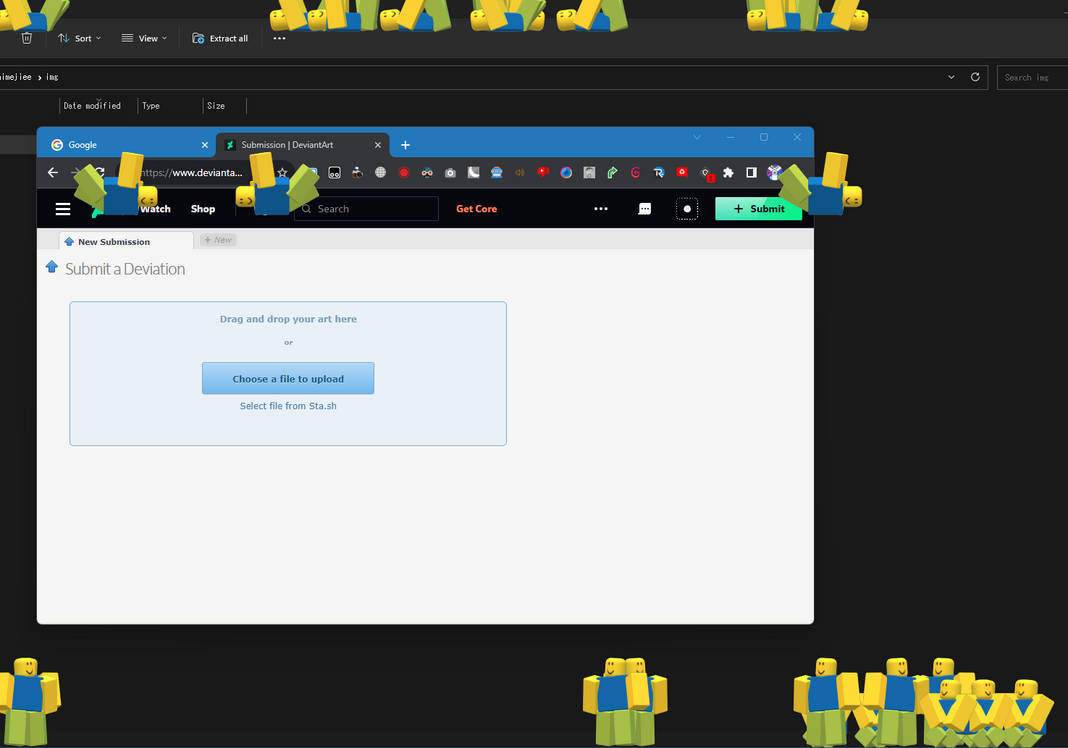
Task: Go back using the browser back arrow
Action: 52,172
